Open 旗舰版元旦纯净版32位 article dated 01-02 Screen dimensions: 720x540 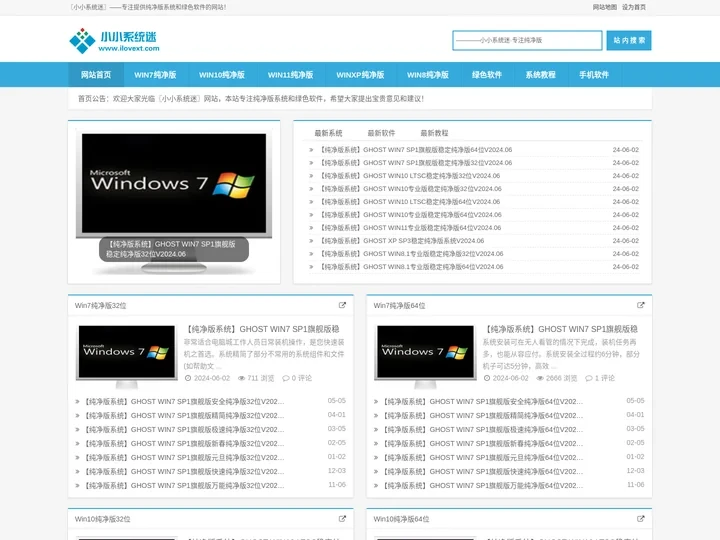coord(184,457)
